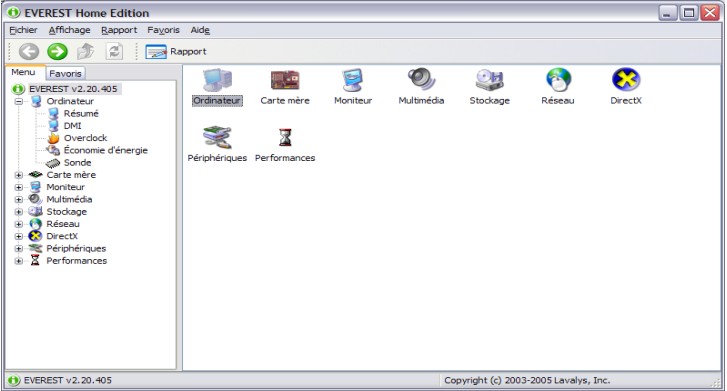
Task: Maximize the EVEREST window
Action: 689,13
